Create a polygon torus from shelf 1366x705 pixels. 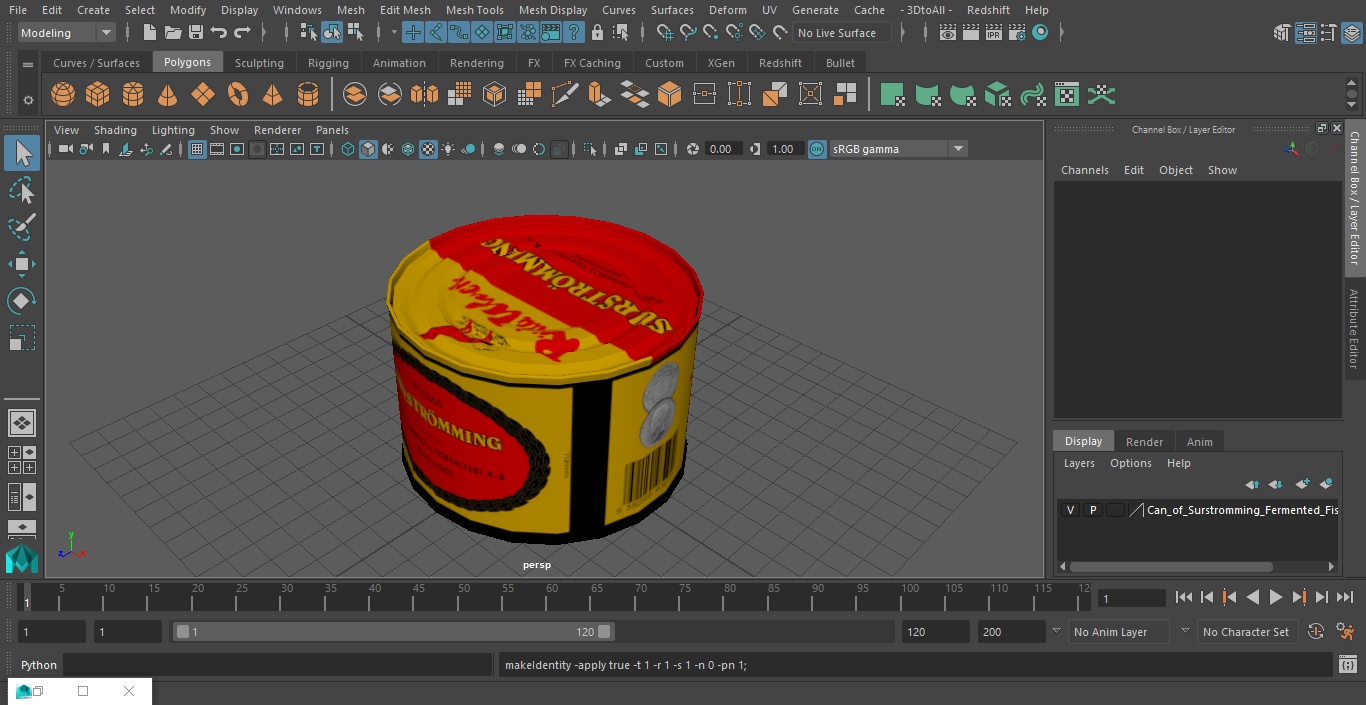pyautogui.click(x=238, y=95)
